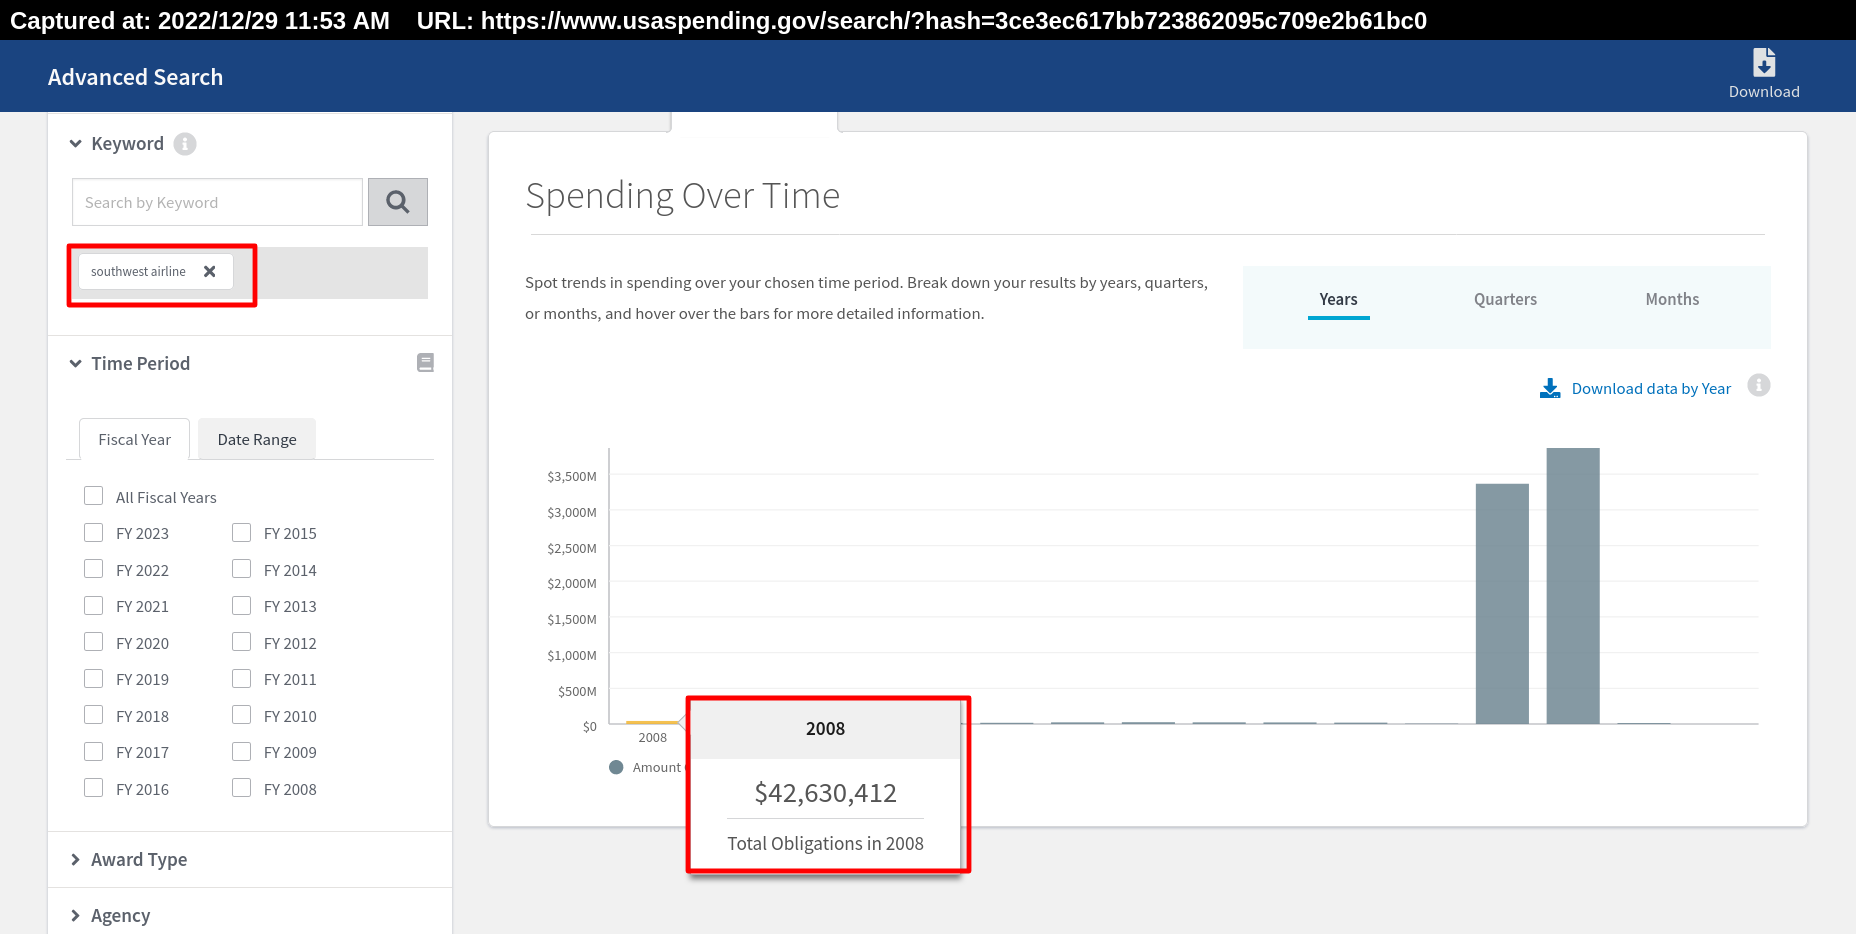Screen dimensions: 1856x934
Task: Tick the FY 2011 checkbox
Action: tap(242, 678)
